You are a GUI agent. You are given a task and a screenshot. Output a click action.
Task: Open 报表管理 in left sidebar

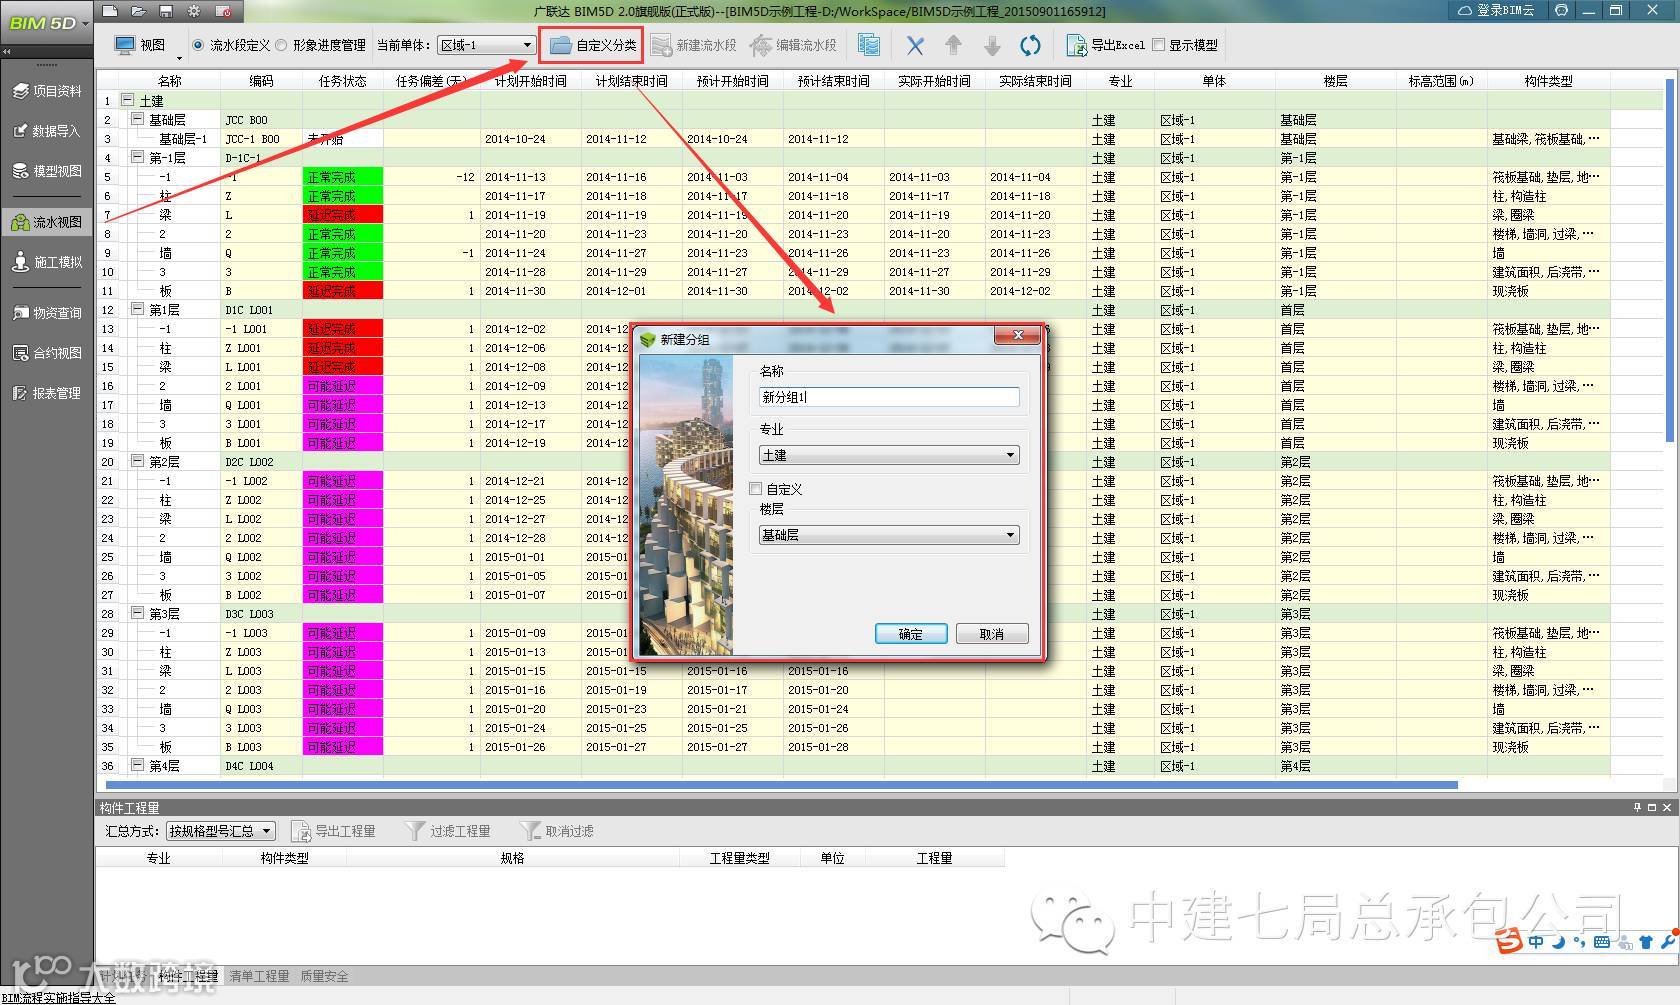tap(47, 393)
